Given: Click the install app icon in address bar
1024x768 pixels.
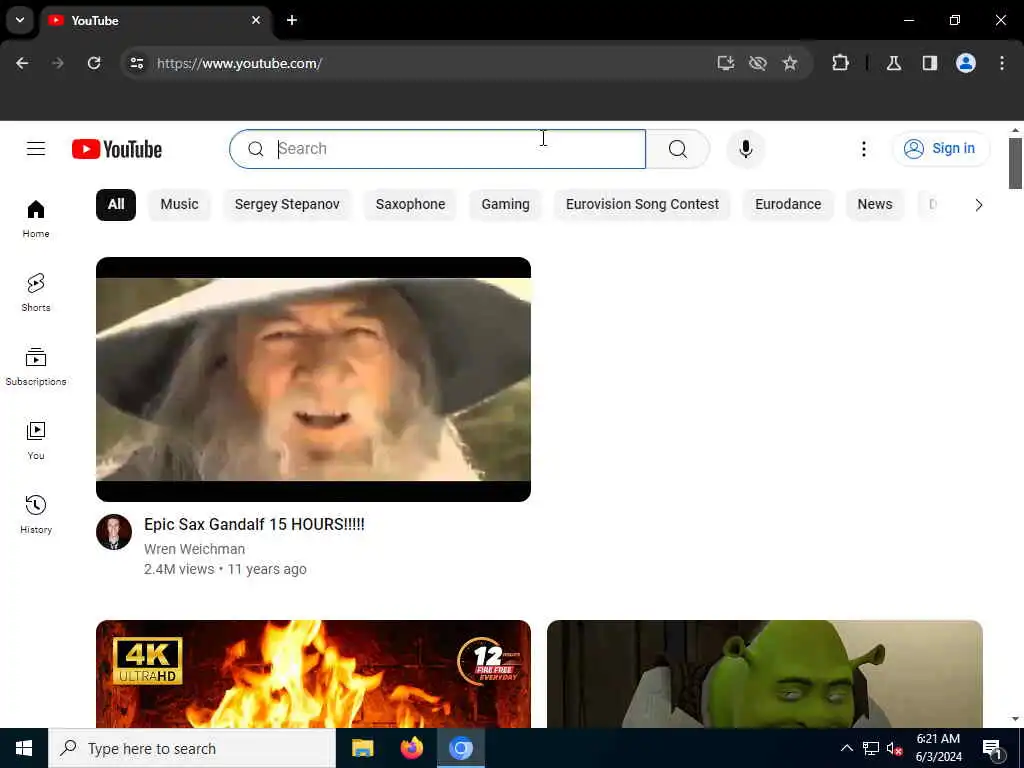Looking at the screenshot, I should 726,63.
